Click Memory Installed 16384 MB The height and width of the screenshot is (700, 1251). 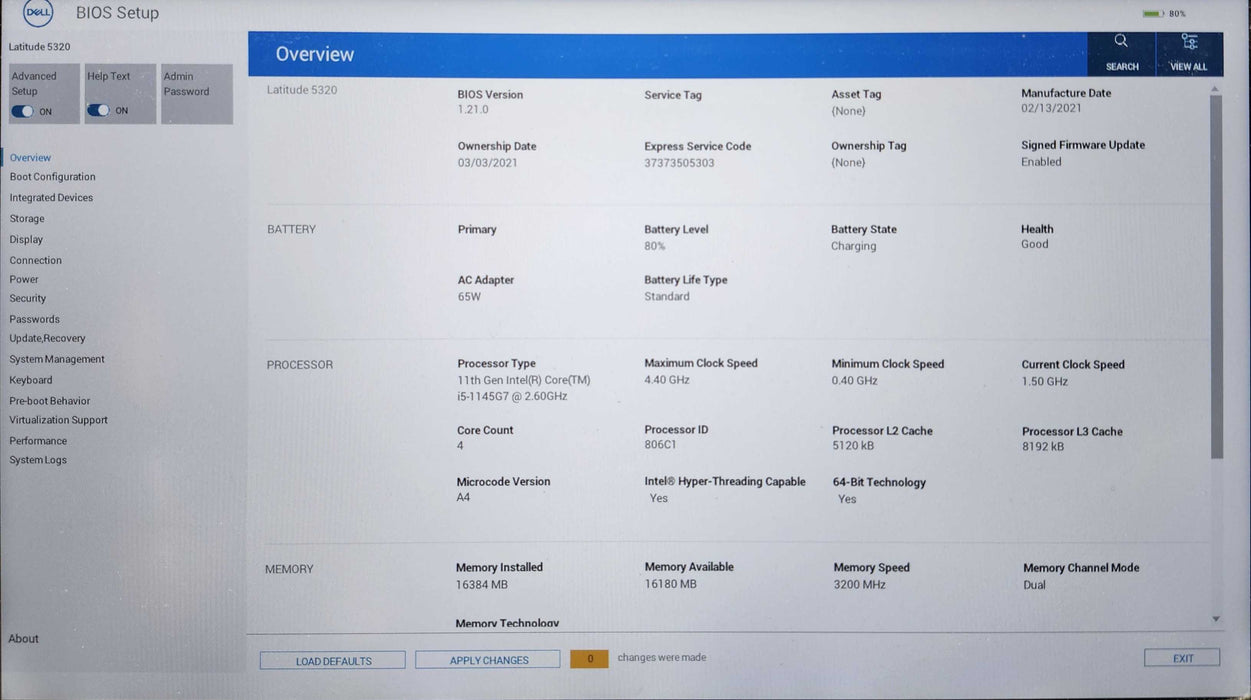482,585
